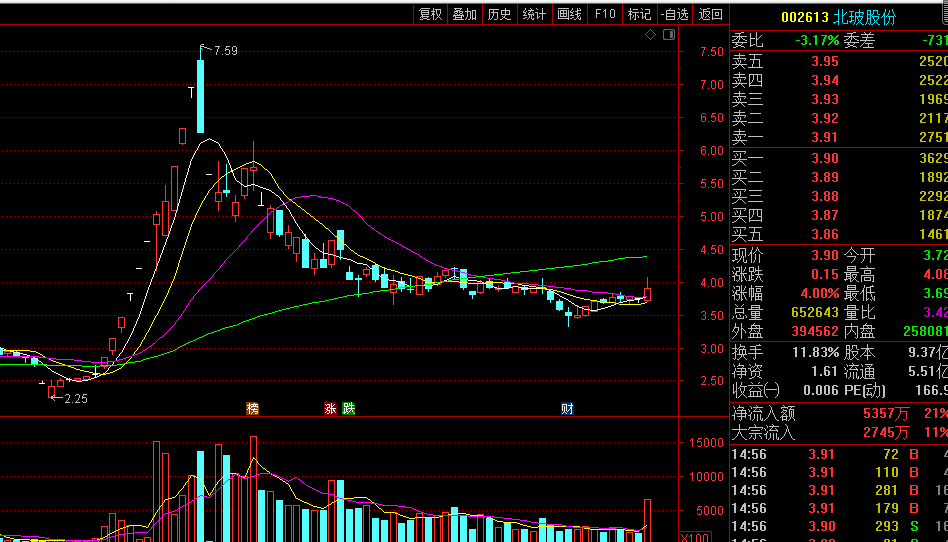948x542 pixels.
Task: Click the diamond icon above the price axis
Action: [651, 35]
